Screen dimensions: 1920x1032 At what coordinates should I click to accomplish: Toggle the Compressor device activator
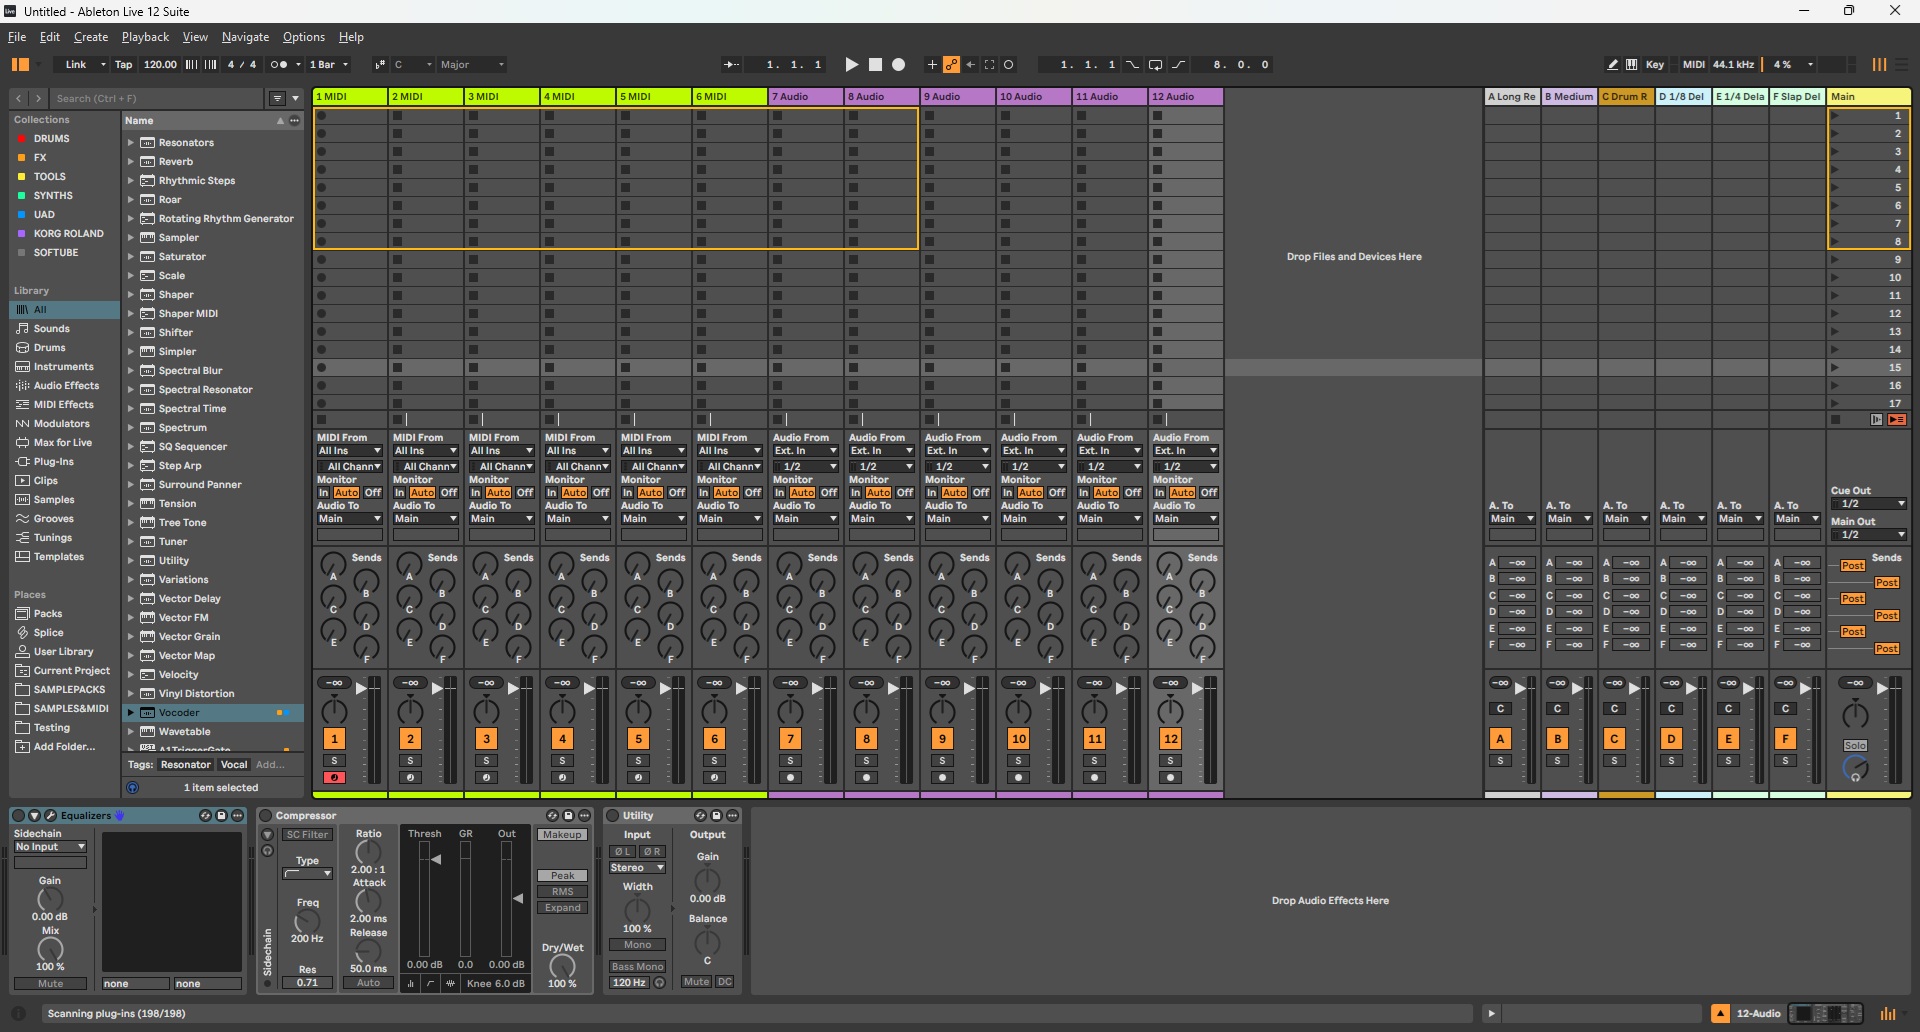point(266,815)
